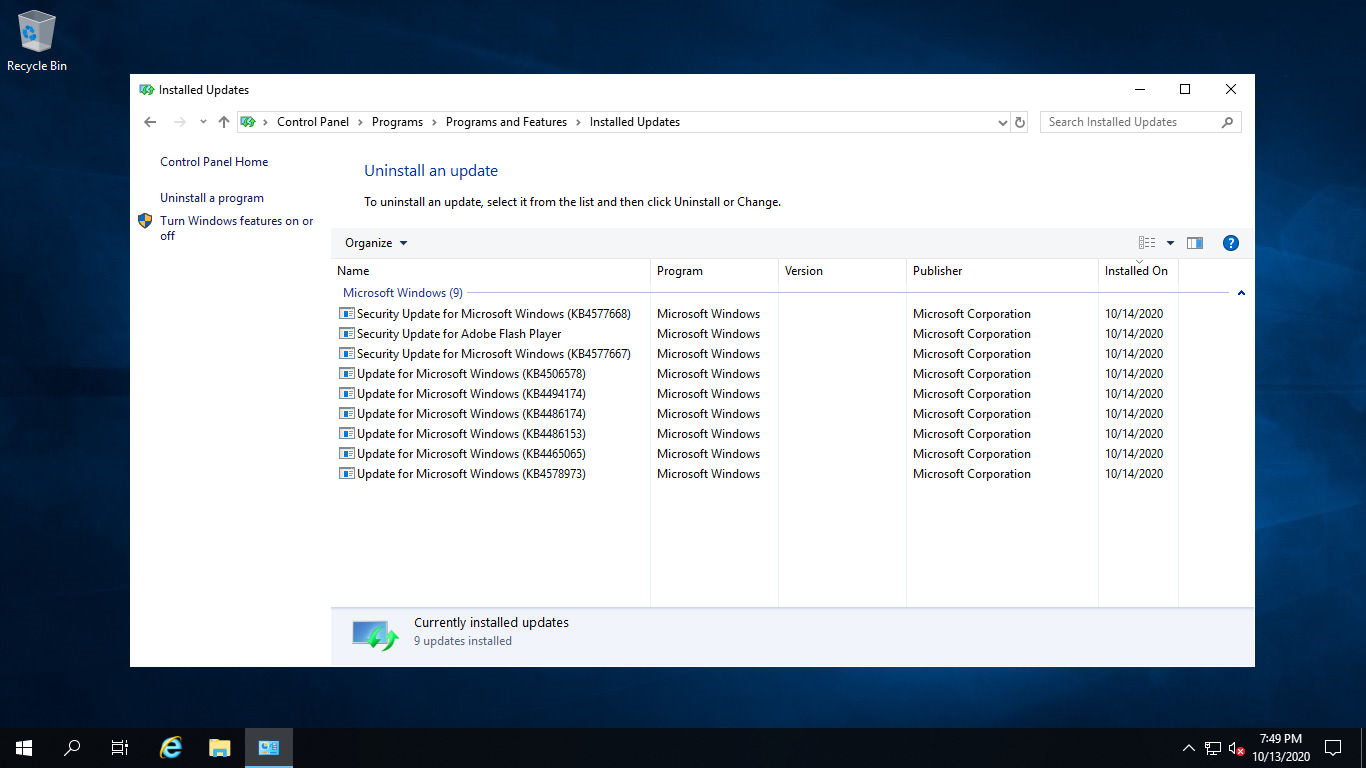Open Uninstall a program link
This screenshot has width=1366, height=768.
click(212, 198)
